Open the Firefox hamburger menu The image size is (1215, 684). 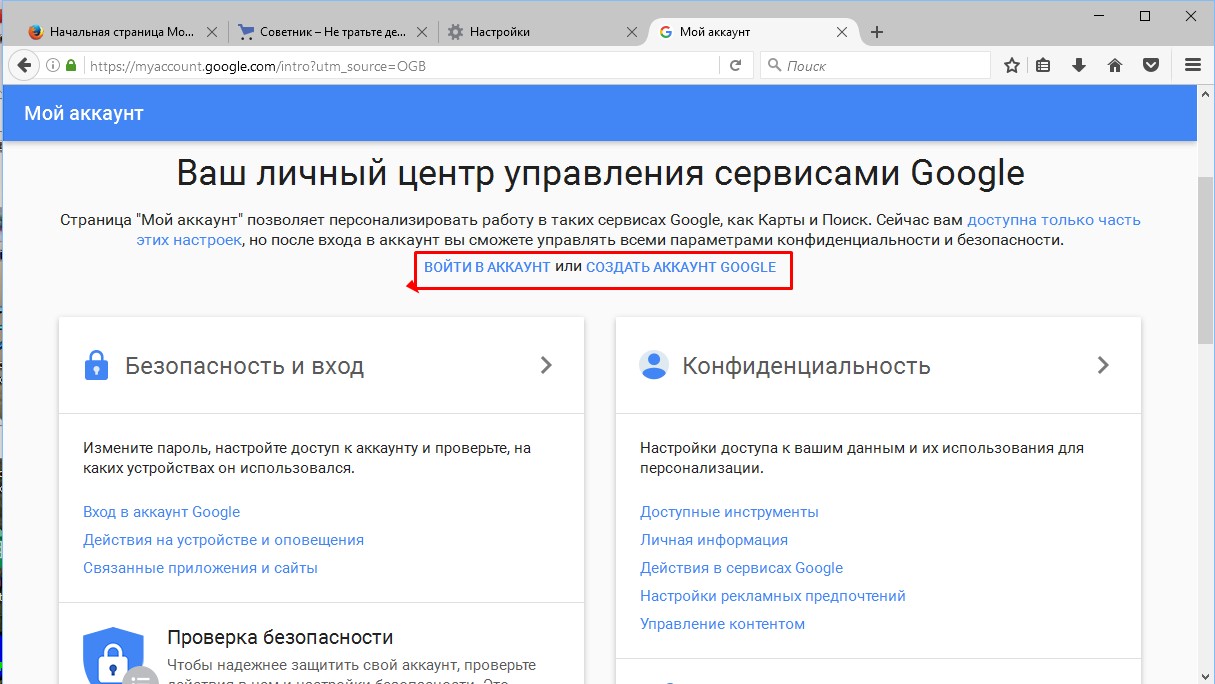pos(1192,65)
